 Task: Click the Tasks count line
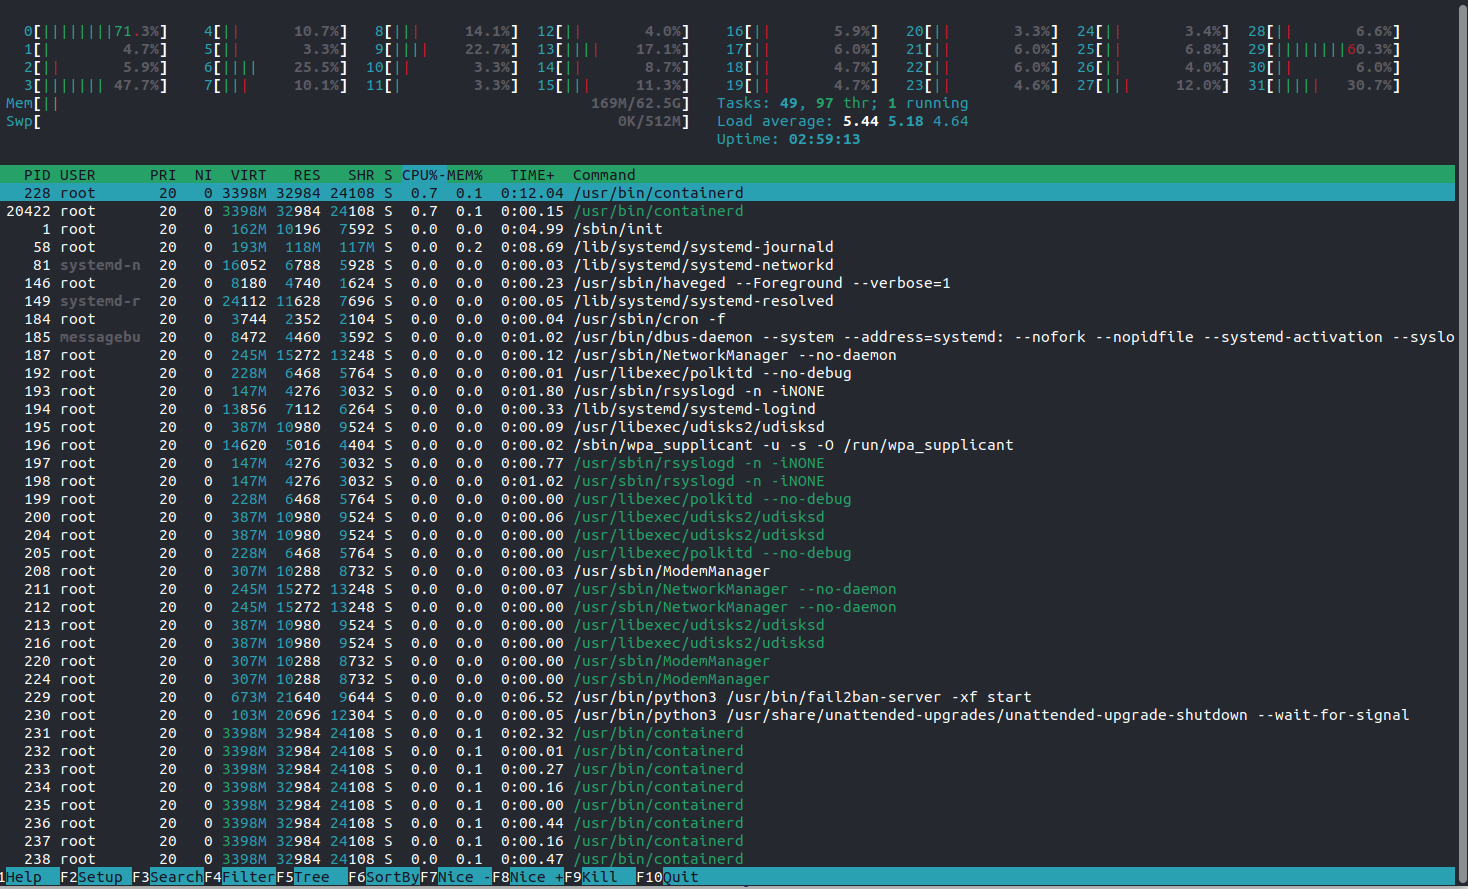[842, 103]
